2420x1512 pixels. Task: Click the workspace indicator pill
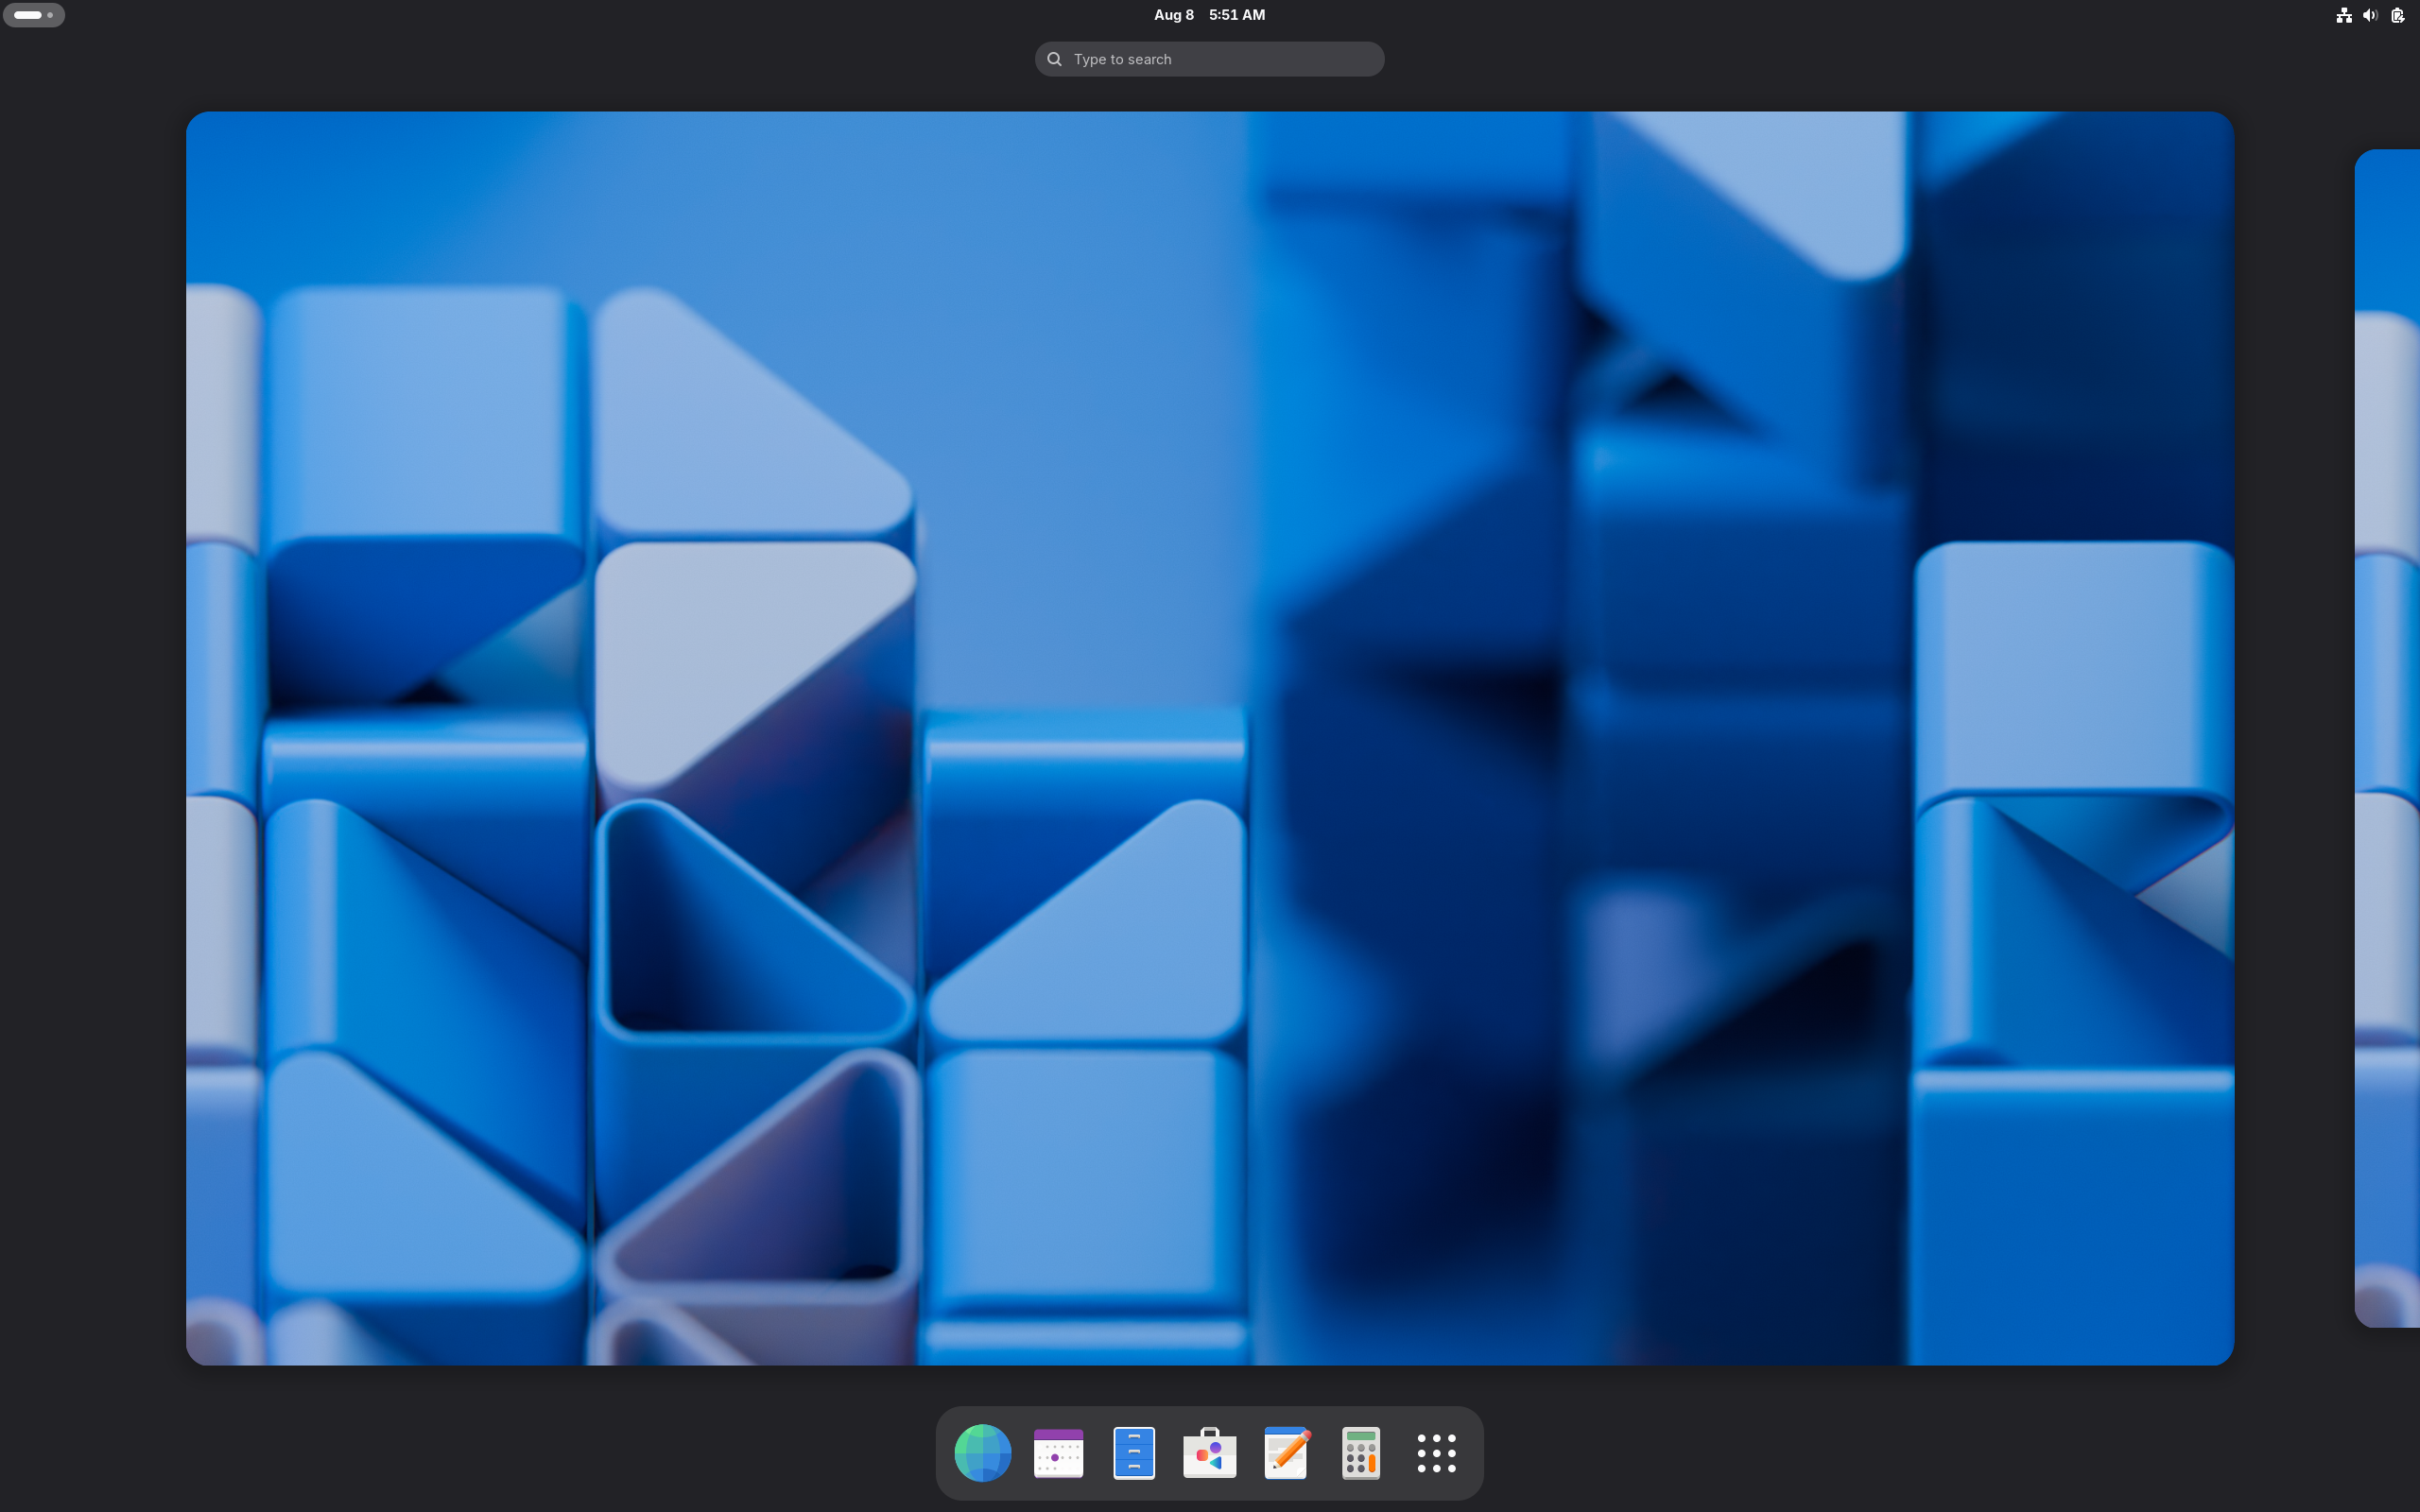click(34, 15)
